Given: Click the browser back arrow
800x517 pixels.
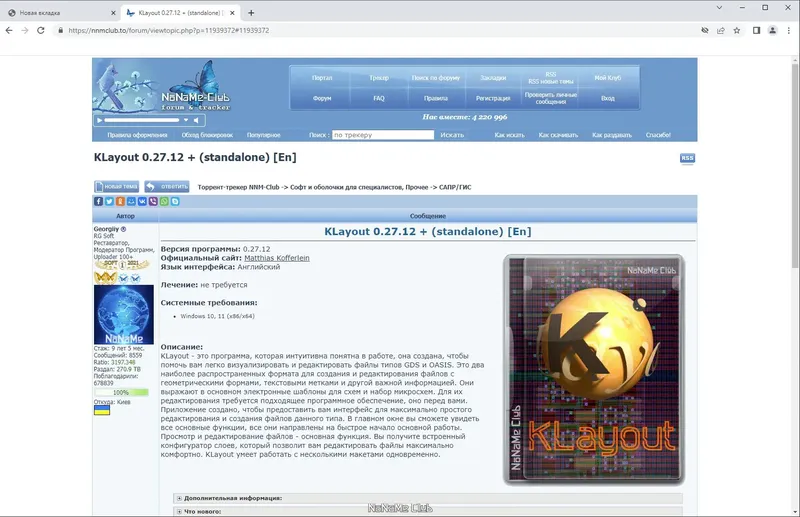Looking at the screenshot, I should pyautogui.click(x=9, y=31).
